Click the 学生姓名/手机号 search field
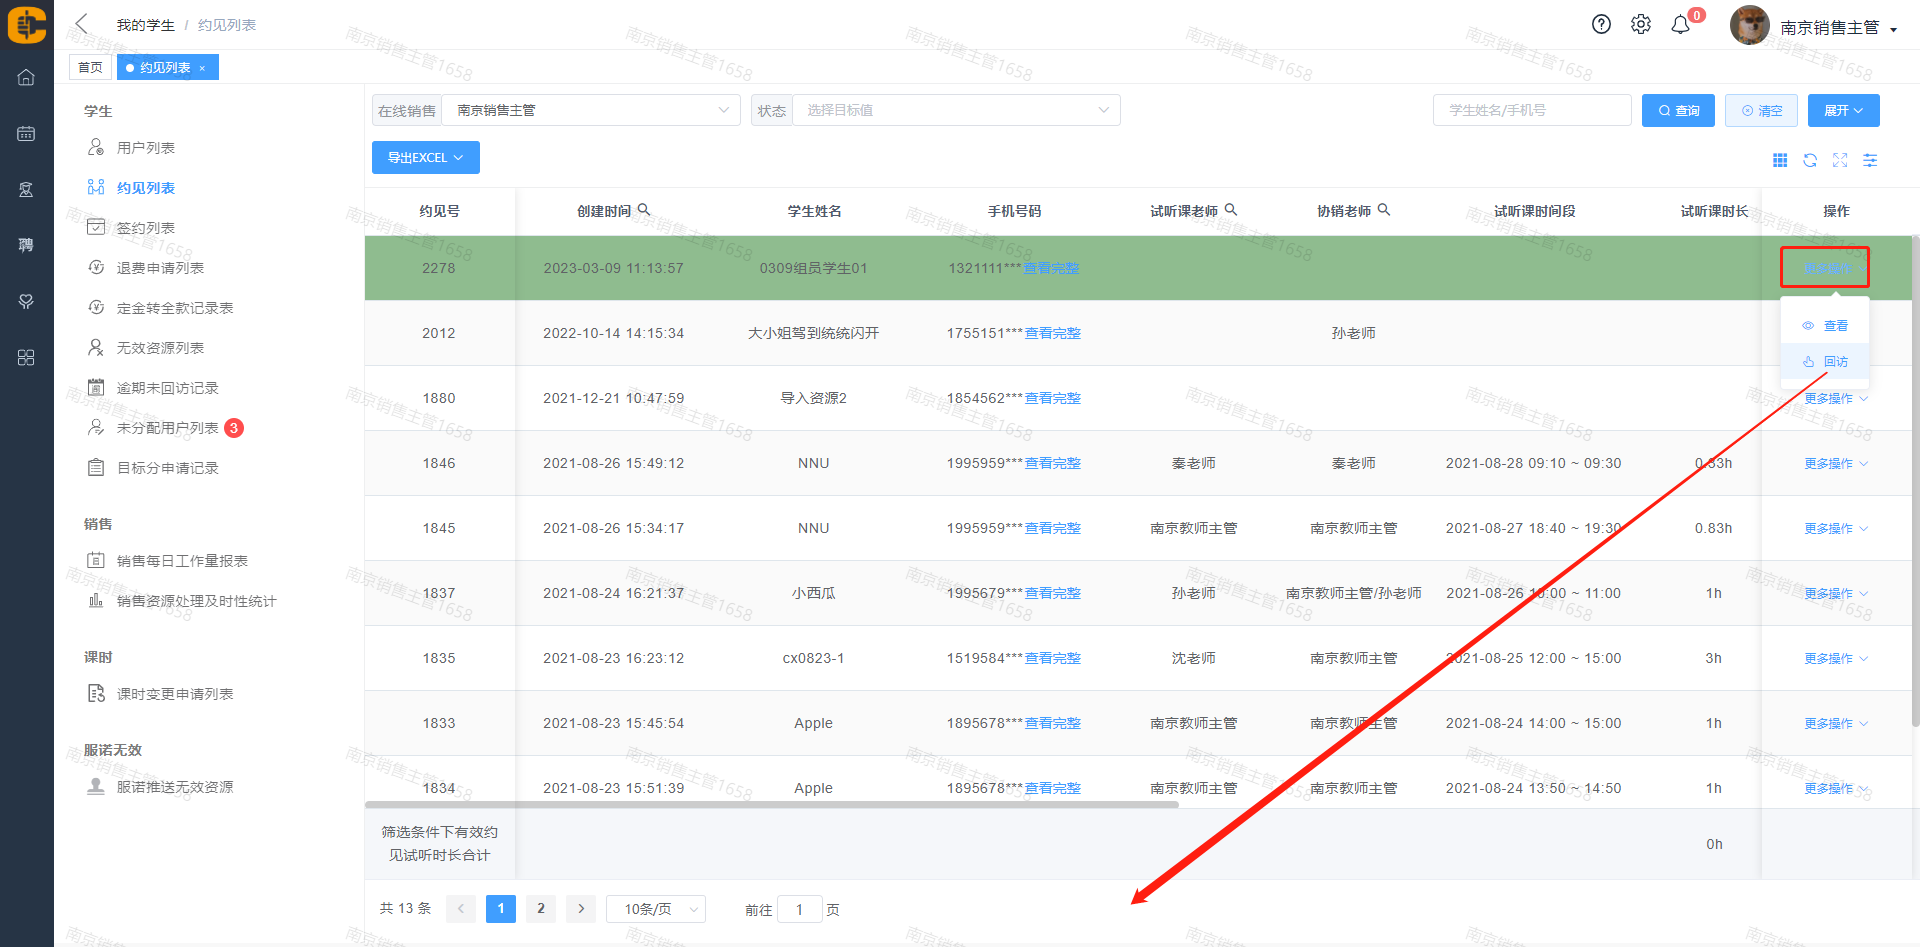 [1531, 110]
